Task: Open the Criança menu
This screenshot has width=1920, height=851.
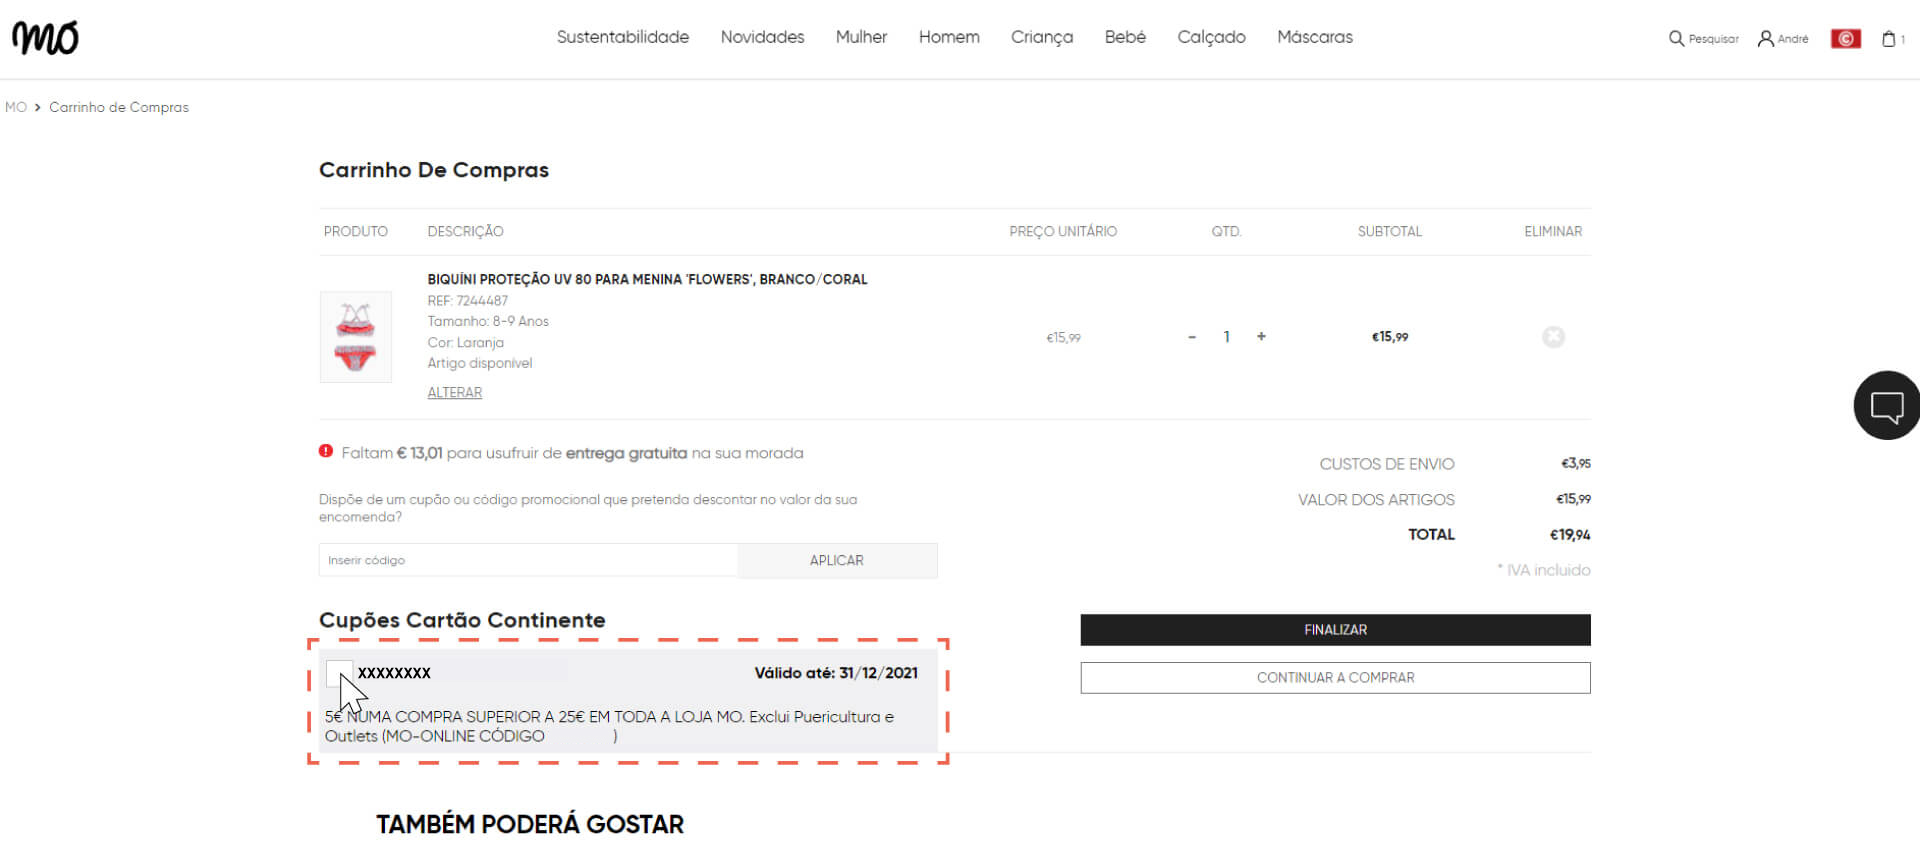Action: pyautogui.click(x=1042, y=37)
